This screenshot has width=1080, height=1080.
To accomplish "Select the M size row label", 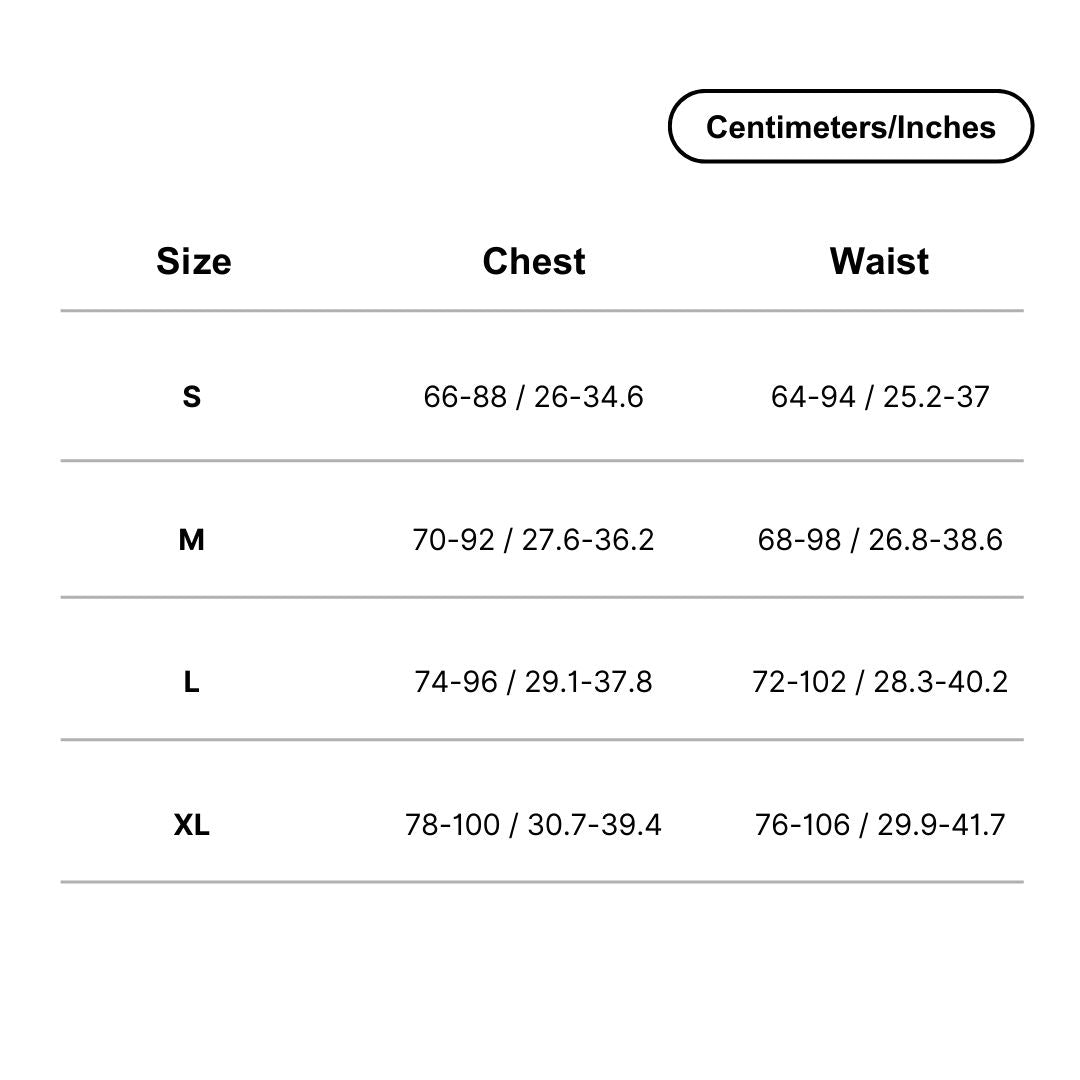I will pos(191,540).
